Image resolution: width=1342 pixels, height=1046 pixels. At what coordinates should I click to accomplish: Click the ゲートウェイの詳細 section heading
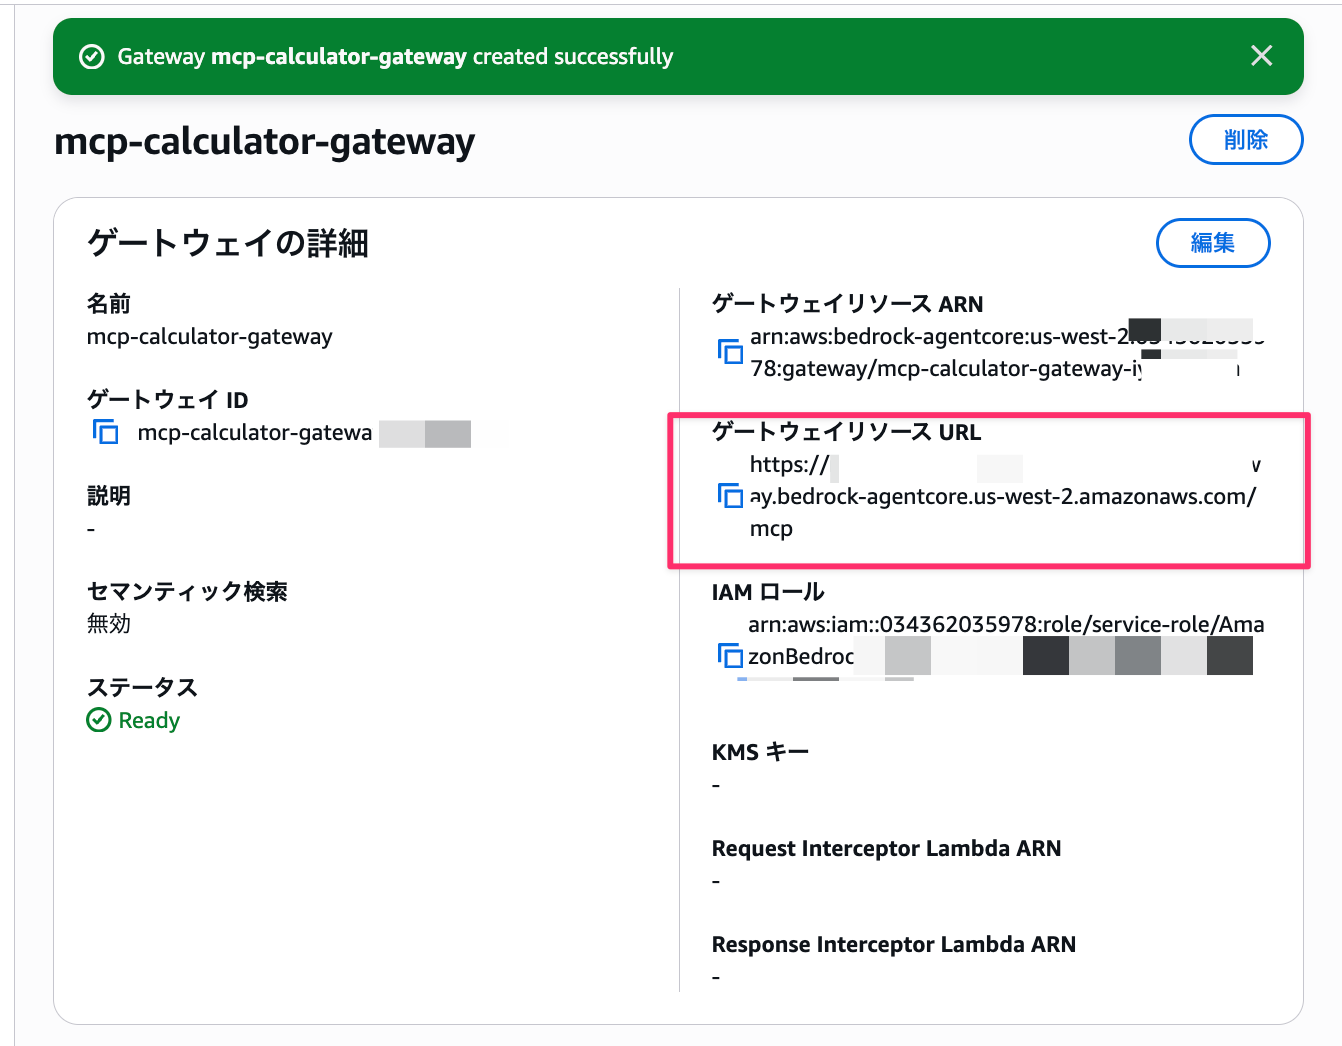click(x=228, y=243)
